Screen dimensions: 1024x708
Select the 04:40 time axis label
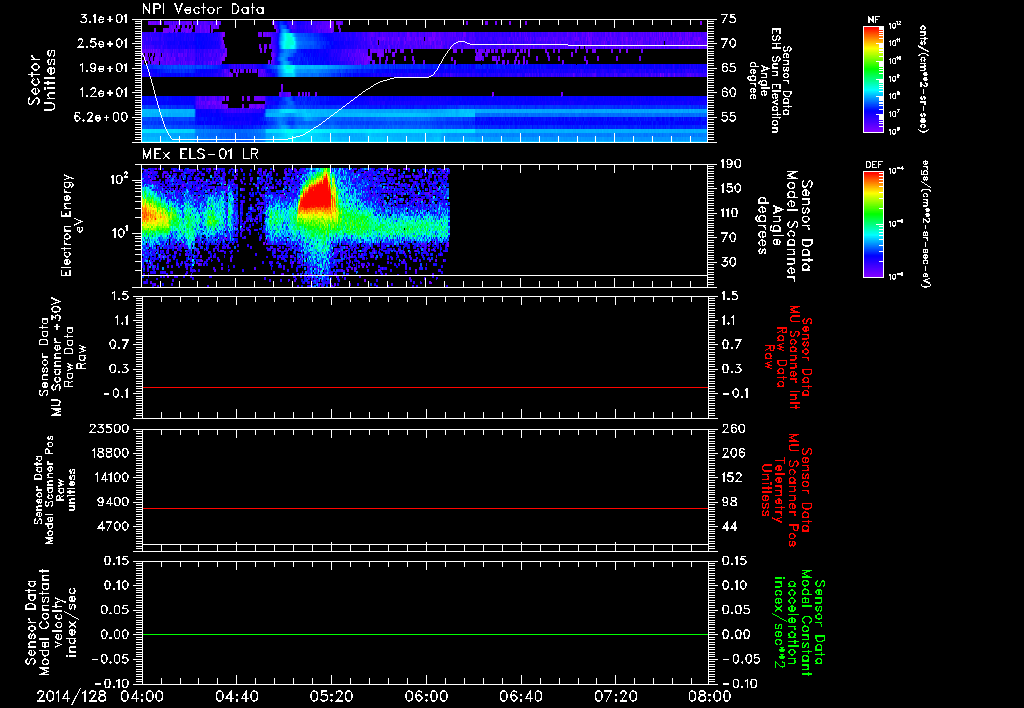[x=236, y=696]
